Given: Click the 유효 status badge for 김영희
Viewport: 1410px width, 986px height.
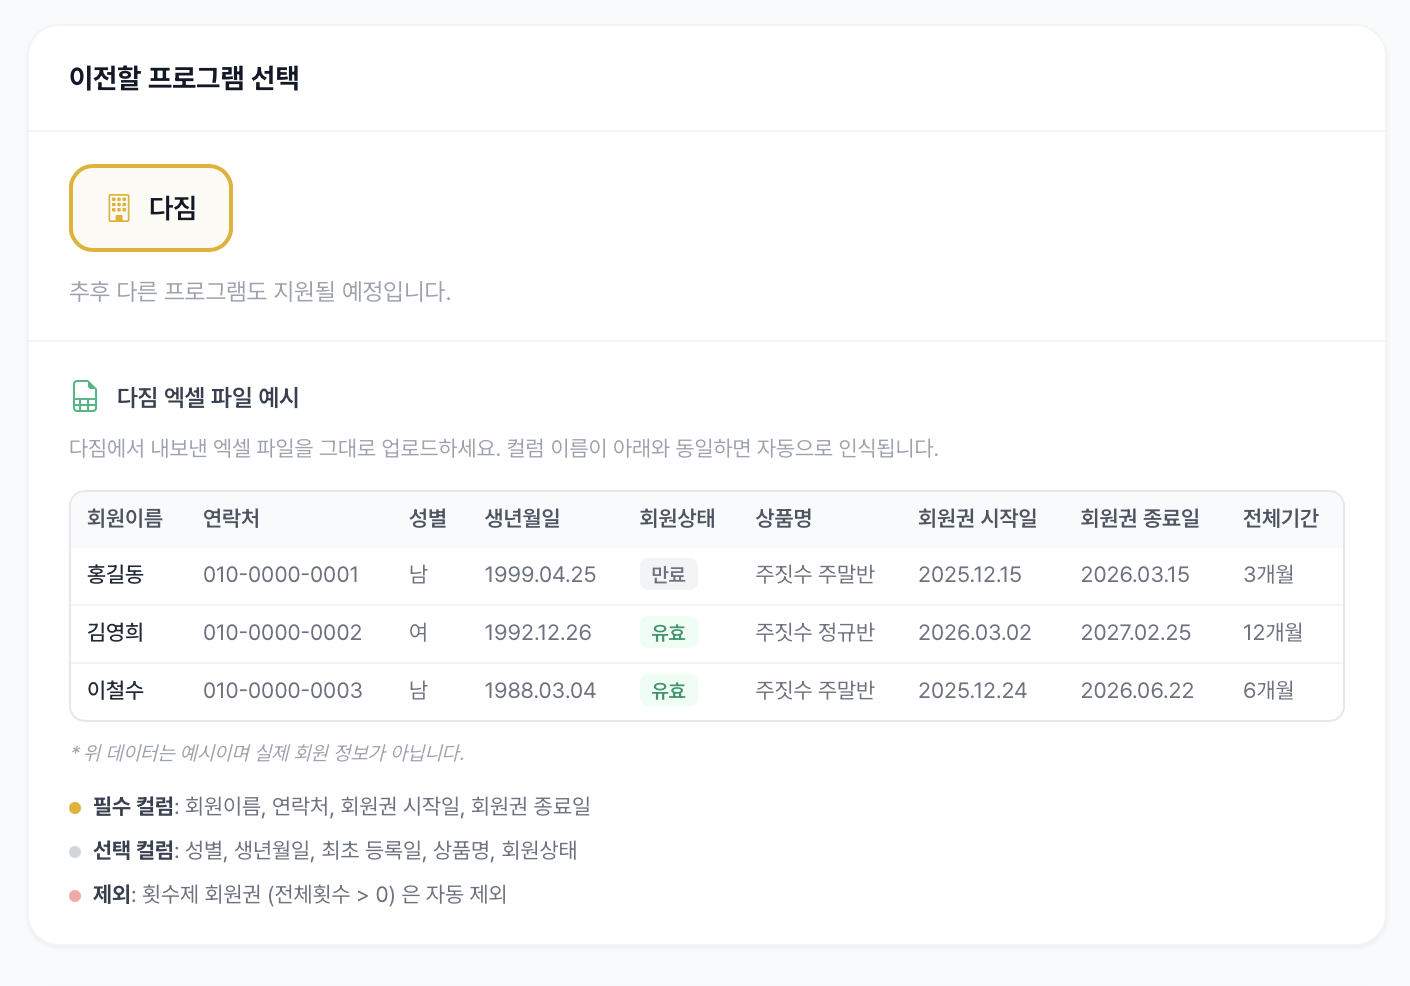Looking at the screenshot, I should click(x=668, y=632).
